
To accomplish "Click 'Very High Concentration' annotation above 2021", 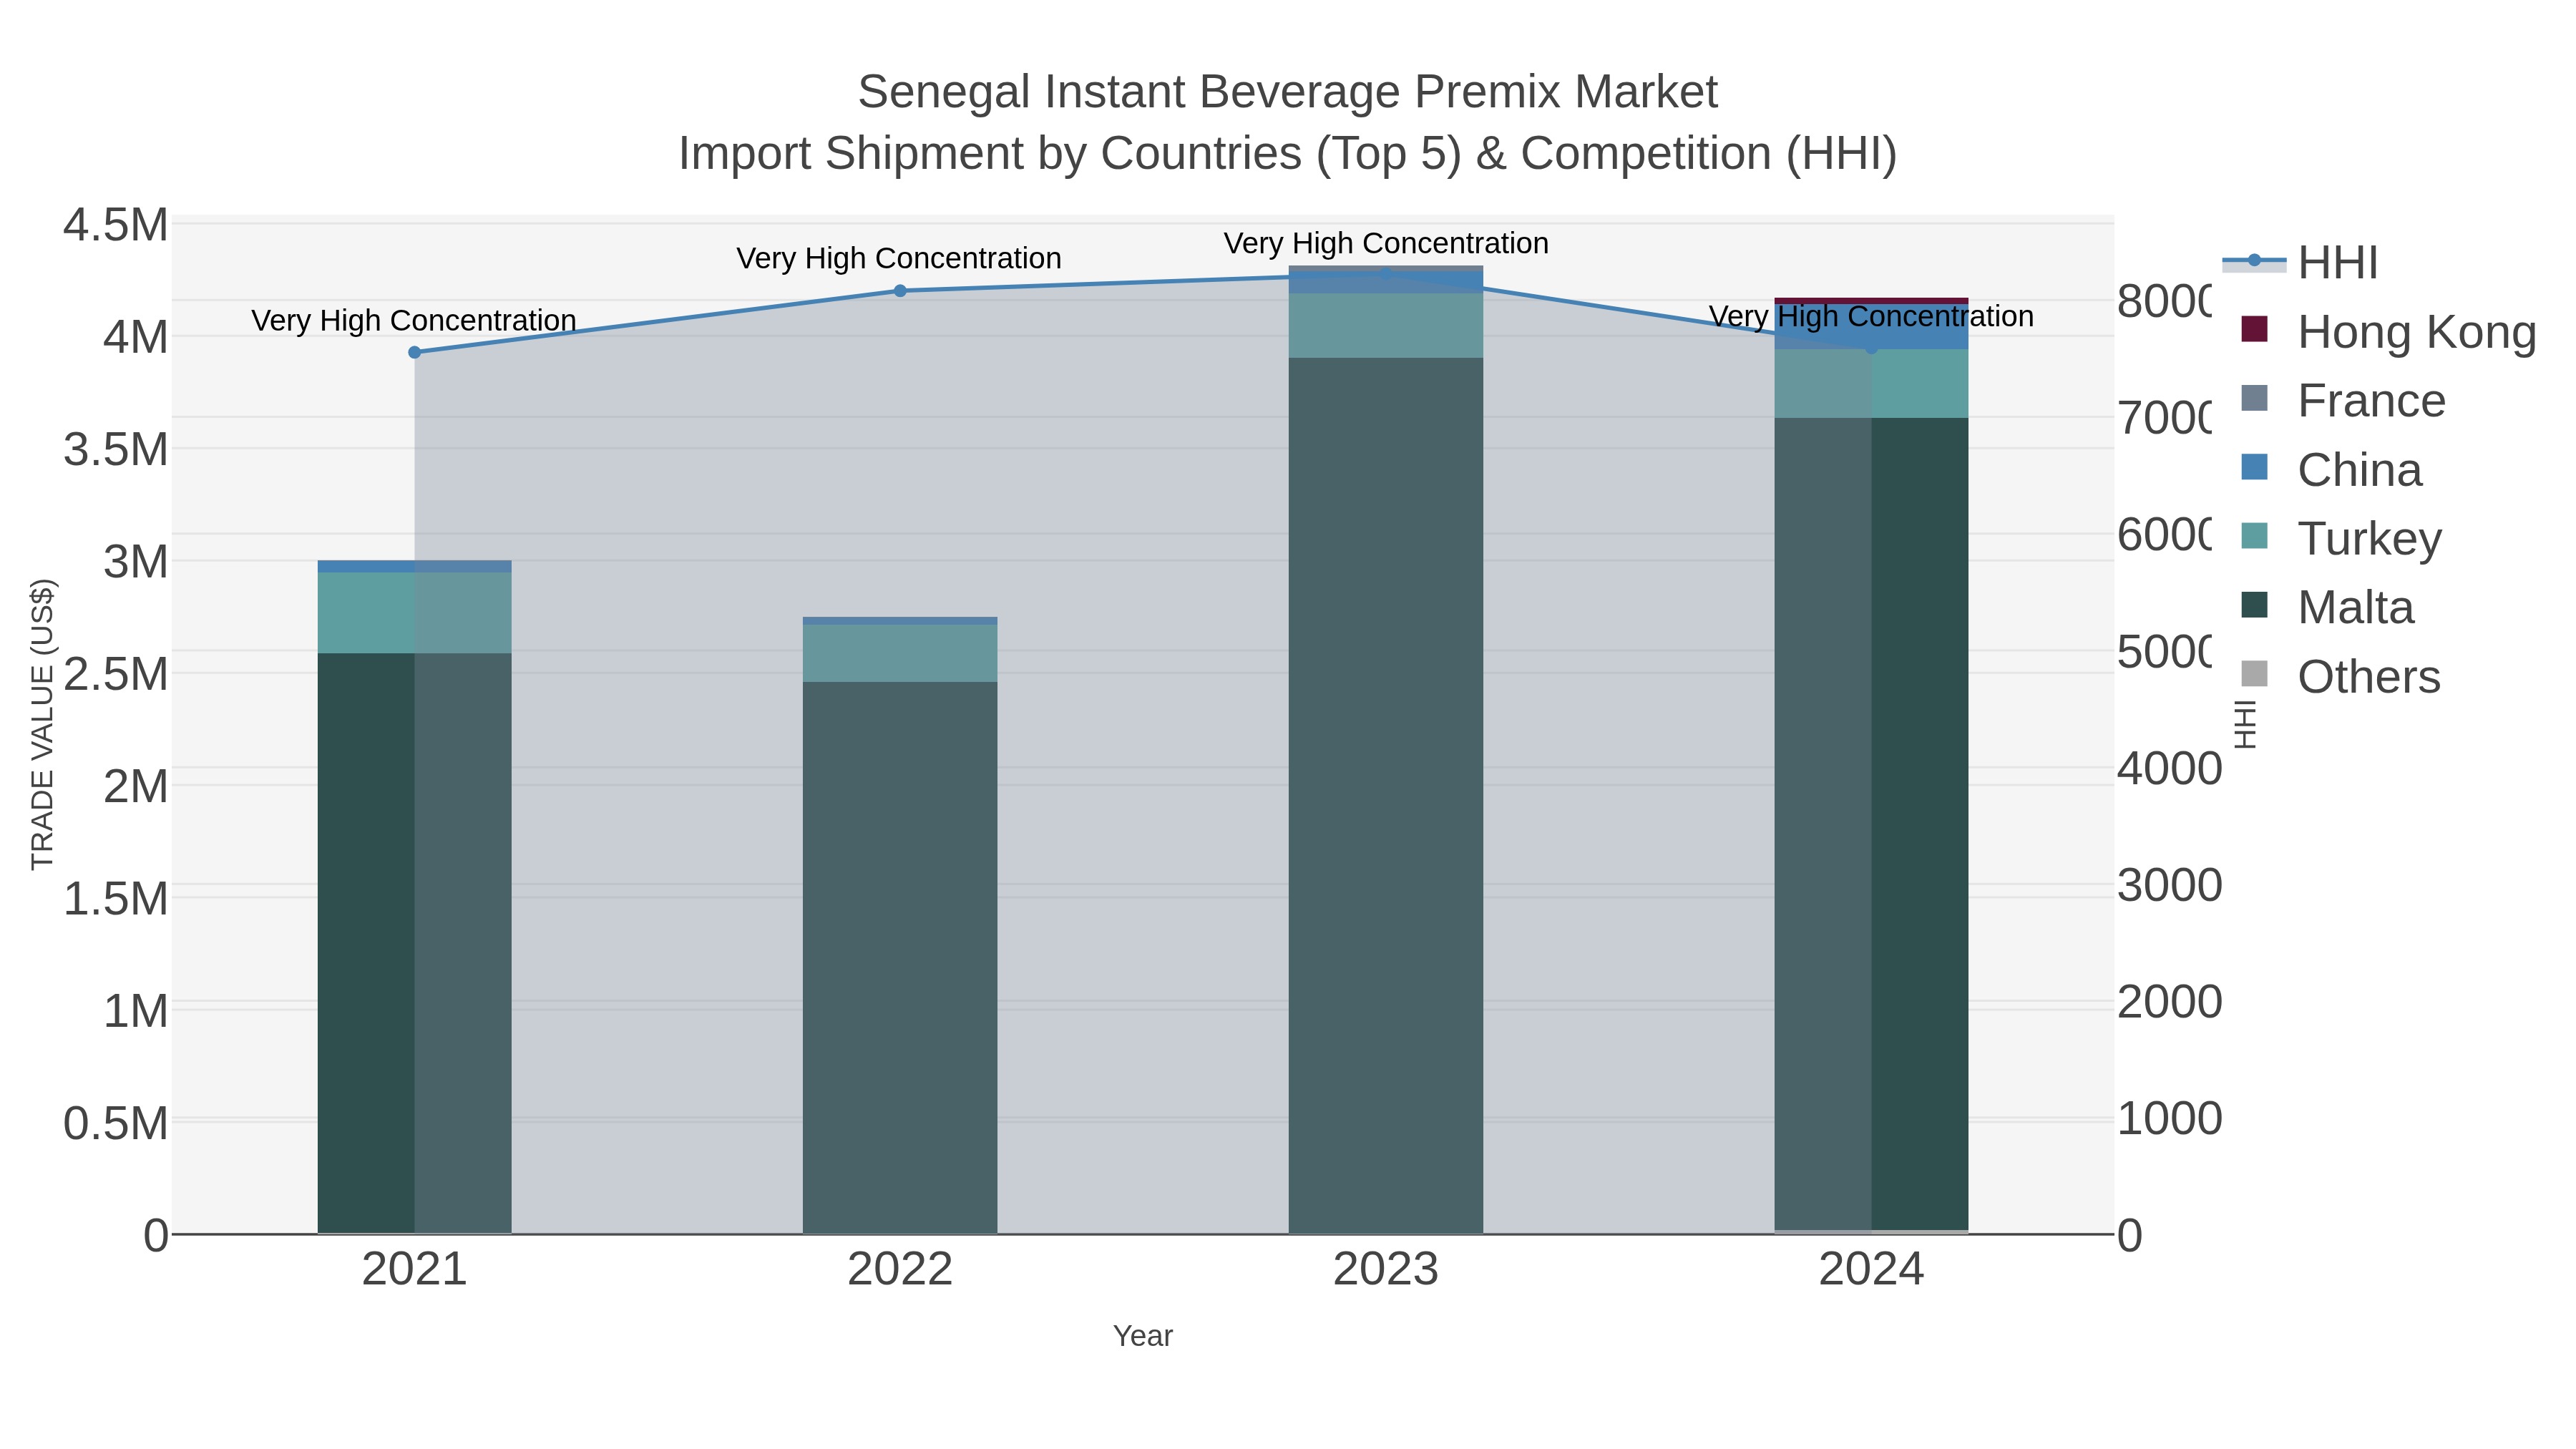I will click(x=414, y=321).
